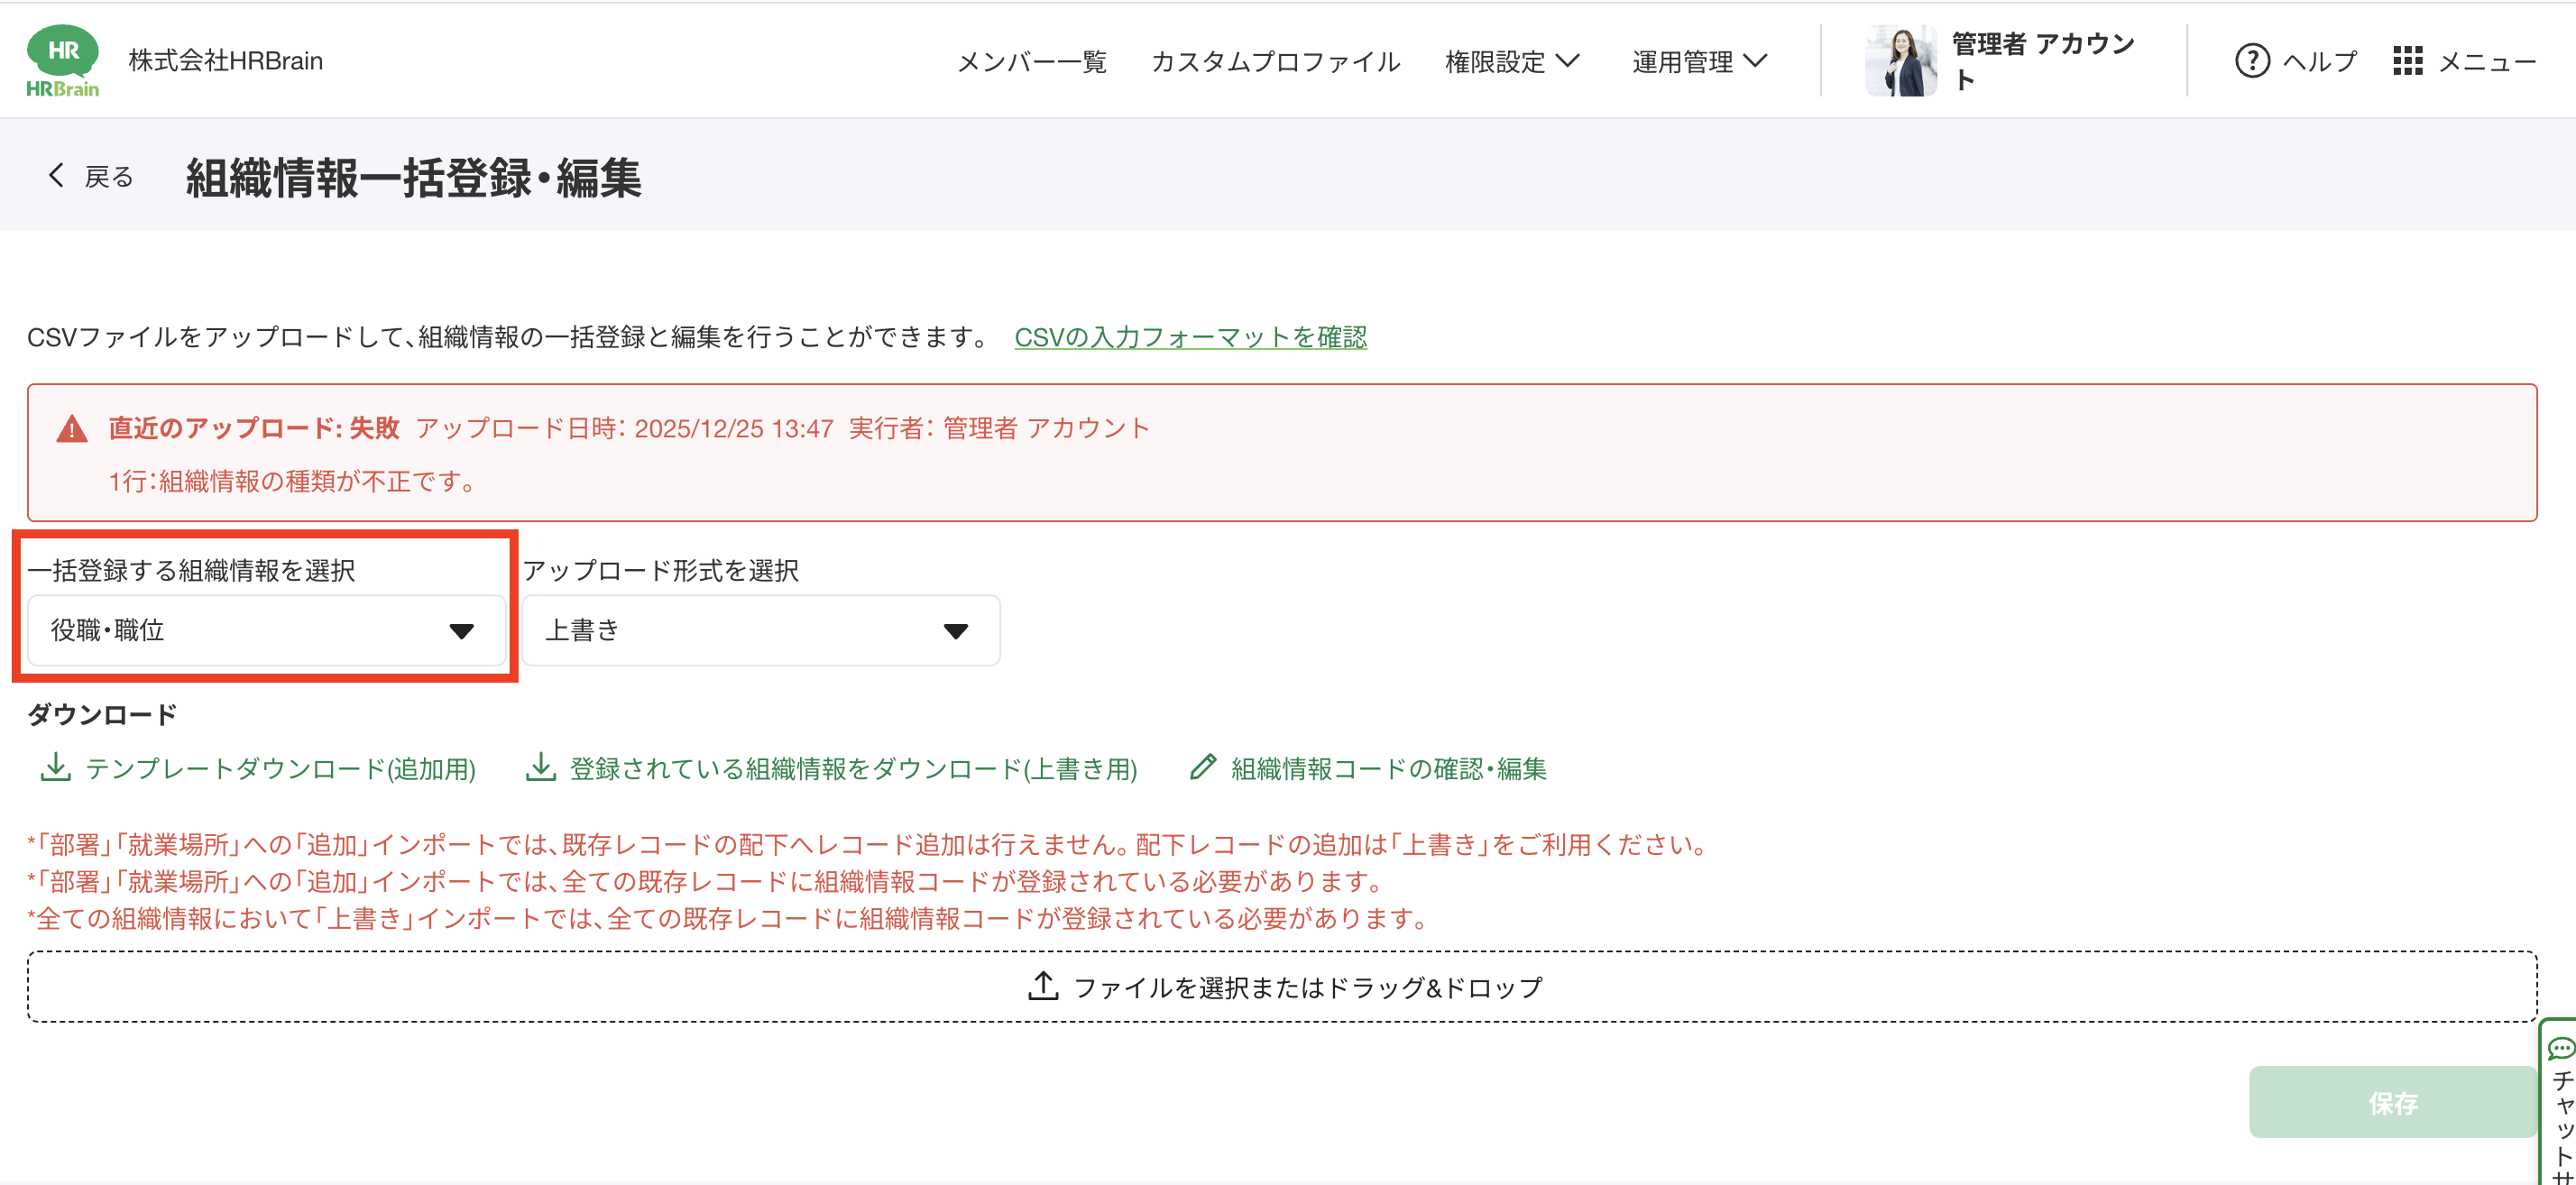Click the upload arrow icon in dropzone
This screenshot has height=1185, width=2576.
(x=1043, y=986)
